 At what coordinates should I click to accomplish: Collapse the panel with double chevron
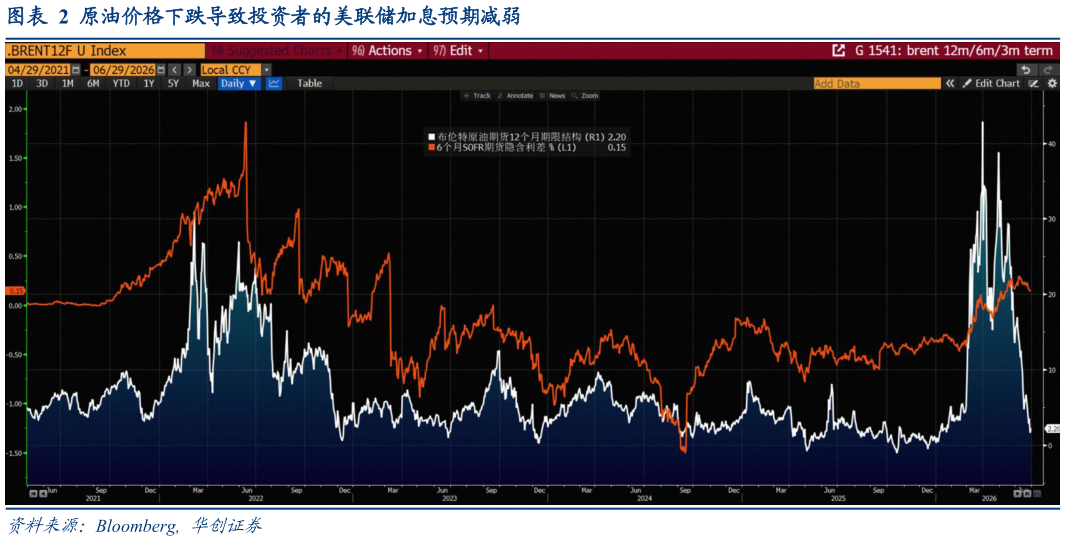(x=950, y=84)
